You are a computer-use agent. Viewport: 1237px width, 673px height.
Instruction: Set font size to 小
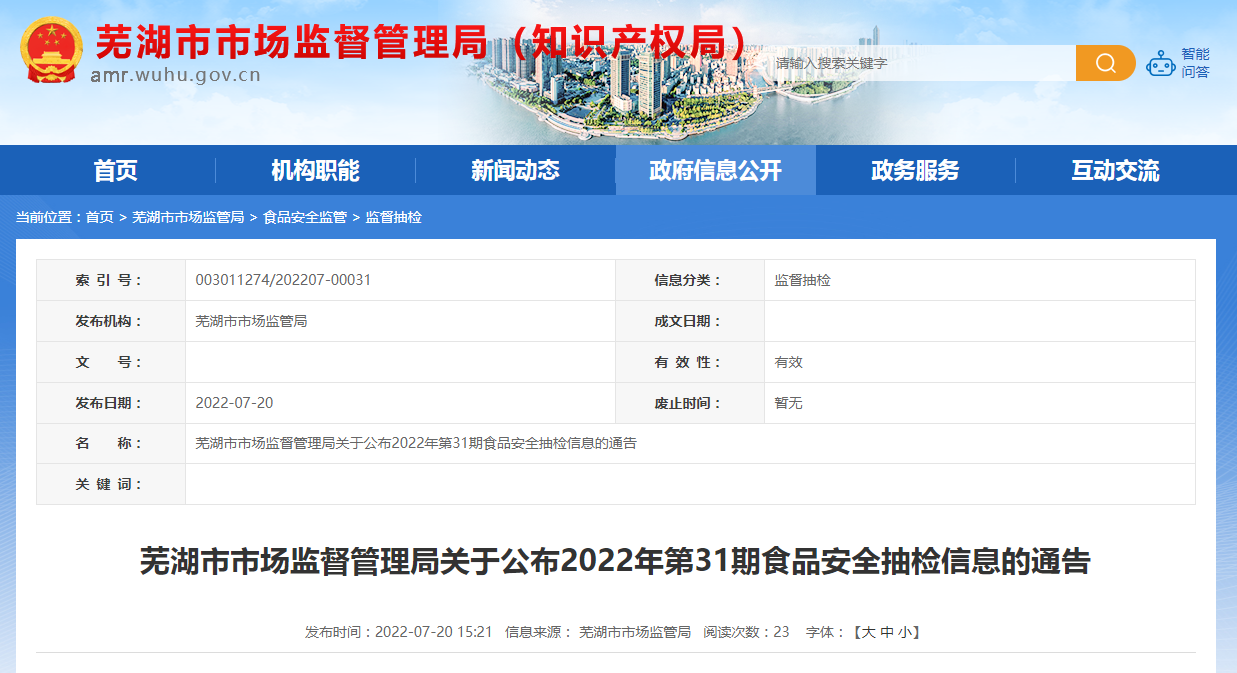tap(904, 632)
